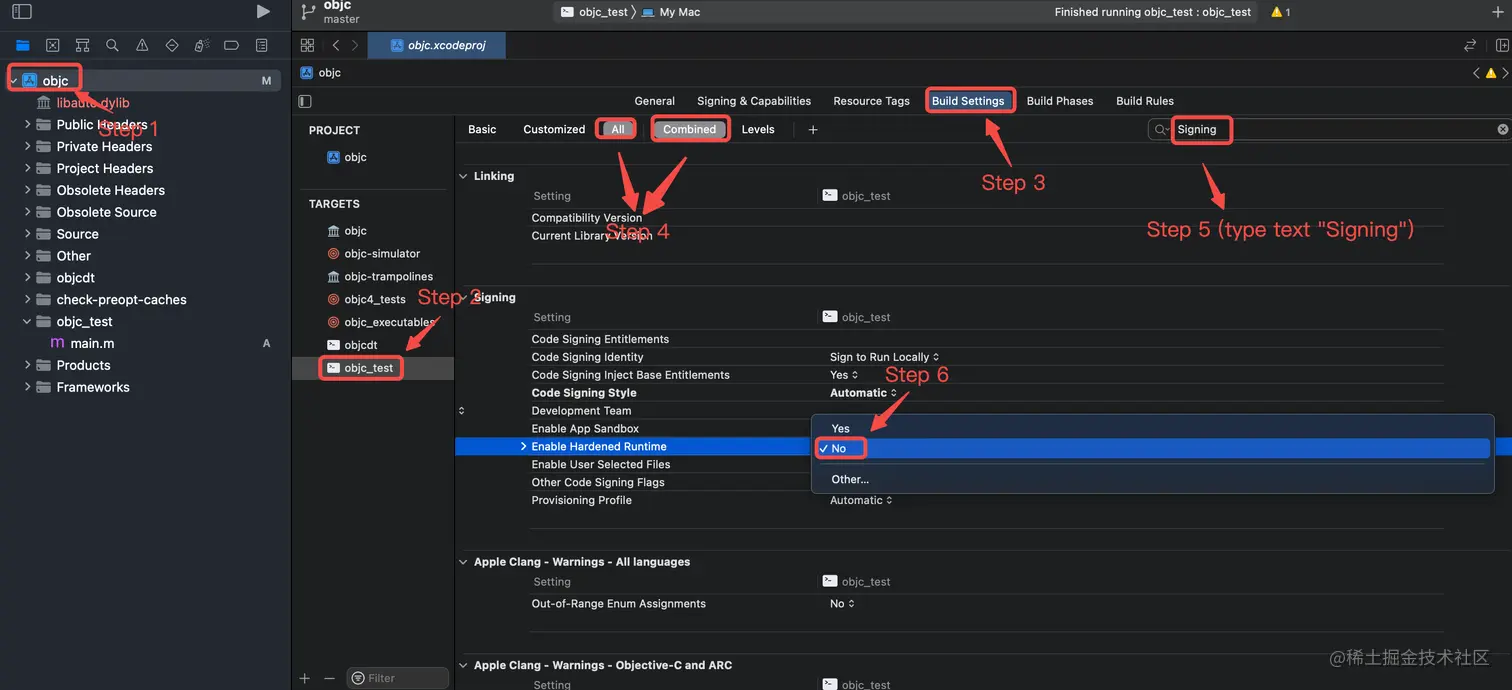Image resolution: width=1512 pixels, height=690 pixels.
Task: Open Code Signing Identity value dropdown
Action: [884, 357]
